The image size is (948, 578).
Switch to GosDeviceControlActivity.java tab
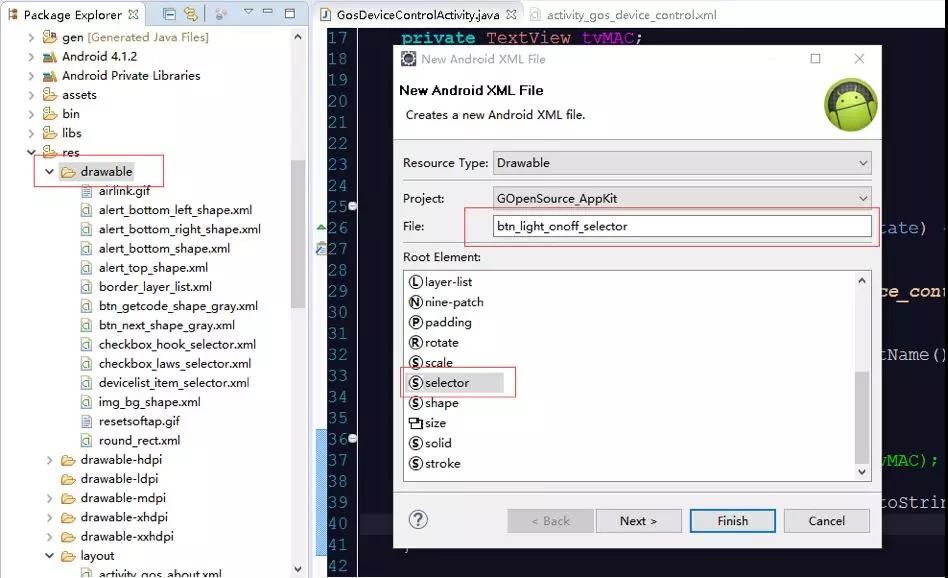[x=418, y=15]
